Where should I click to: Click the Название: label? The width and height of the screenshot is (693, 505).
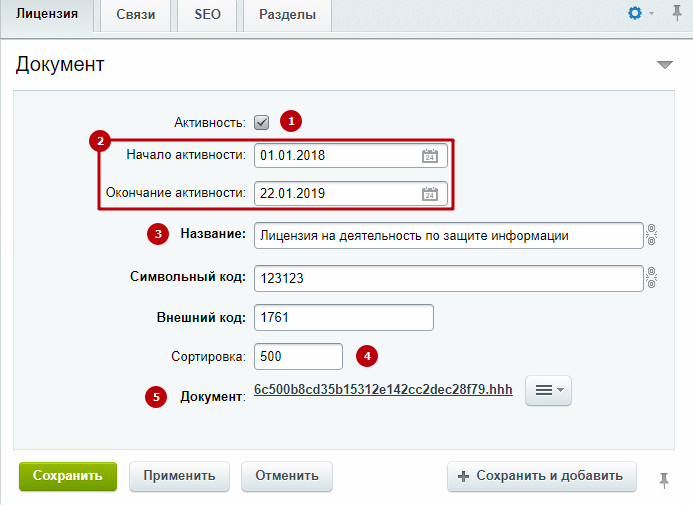pyautogui.click(x=213, y=234)
